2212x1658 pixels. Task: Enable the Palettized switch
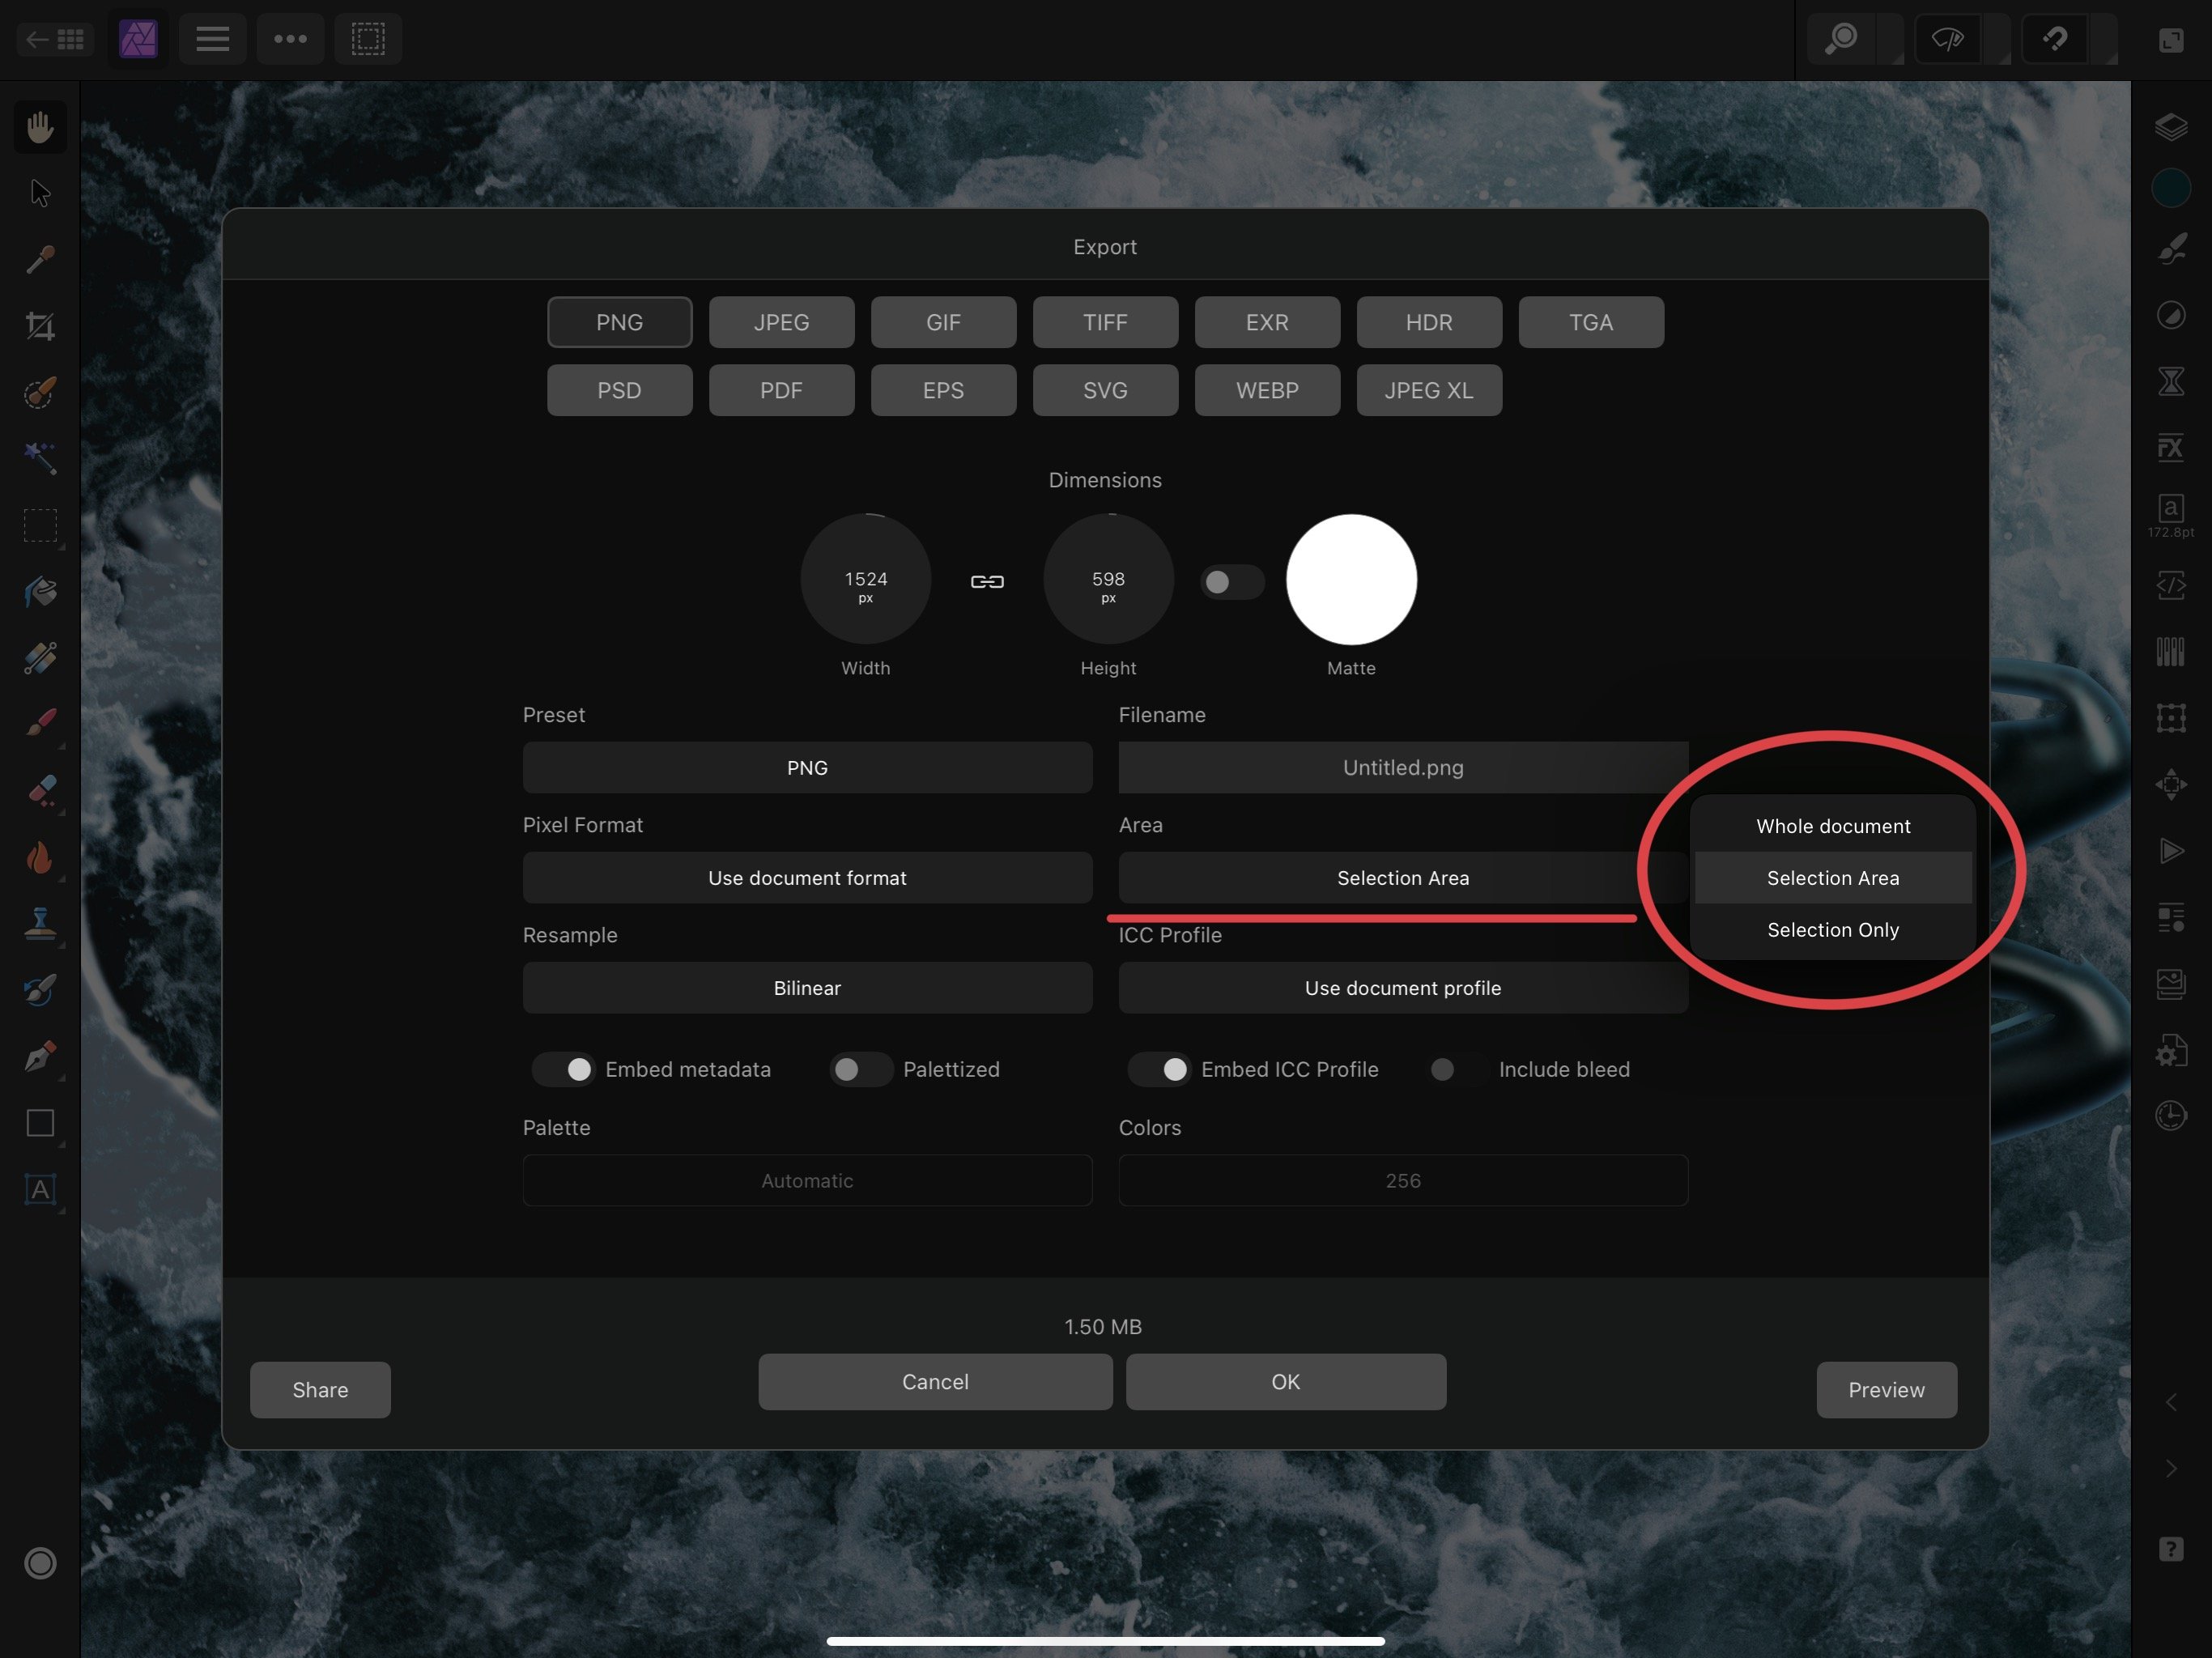tap(860, 1069)
